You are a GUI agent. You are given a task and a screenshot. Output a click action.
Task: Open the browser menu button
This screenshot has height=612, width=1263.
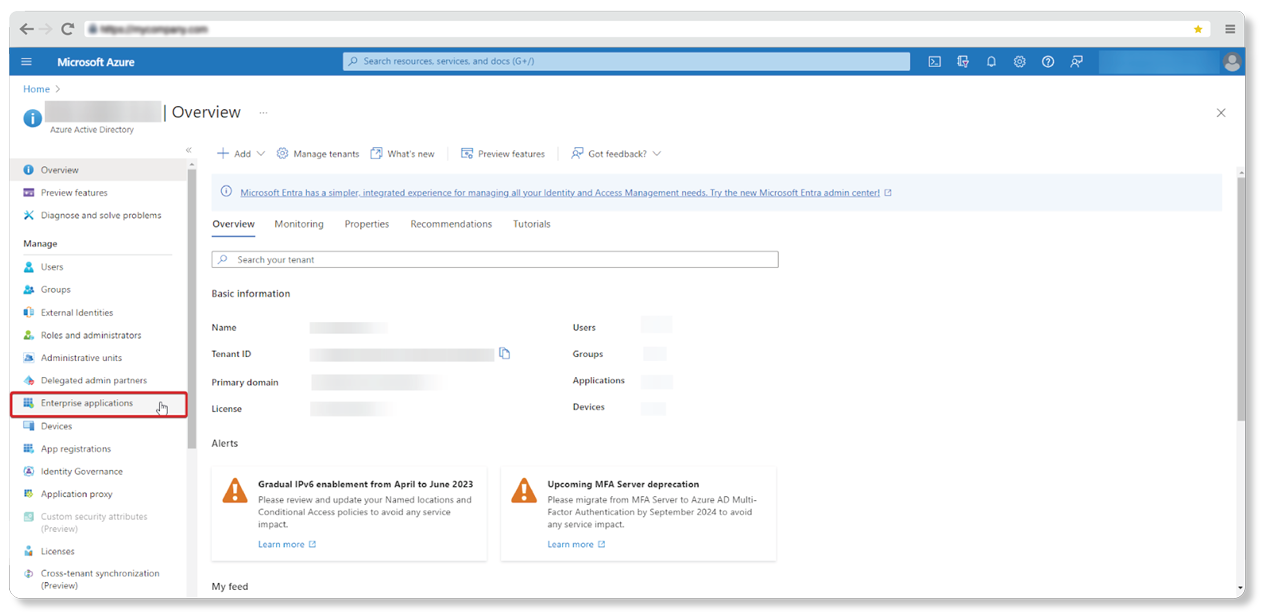(1230, 29)
